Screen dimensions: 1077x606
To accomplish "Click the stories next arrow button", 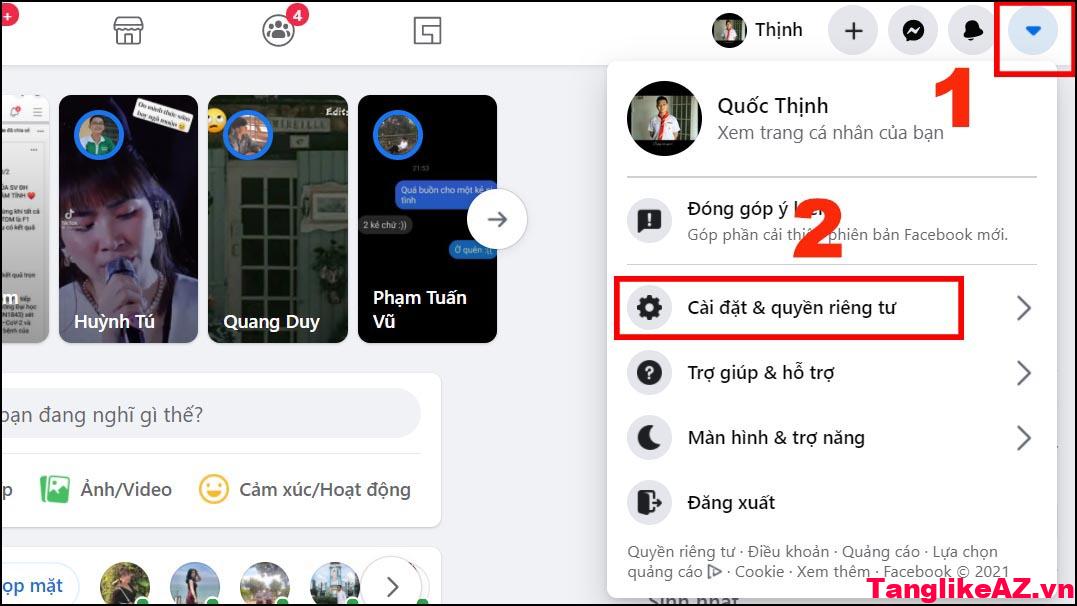I will pos(497,219).
